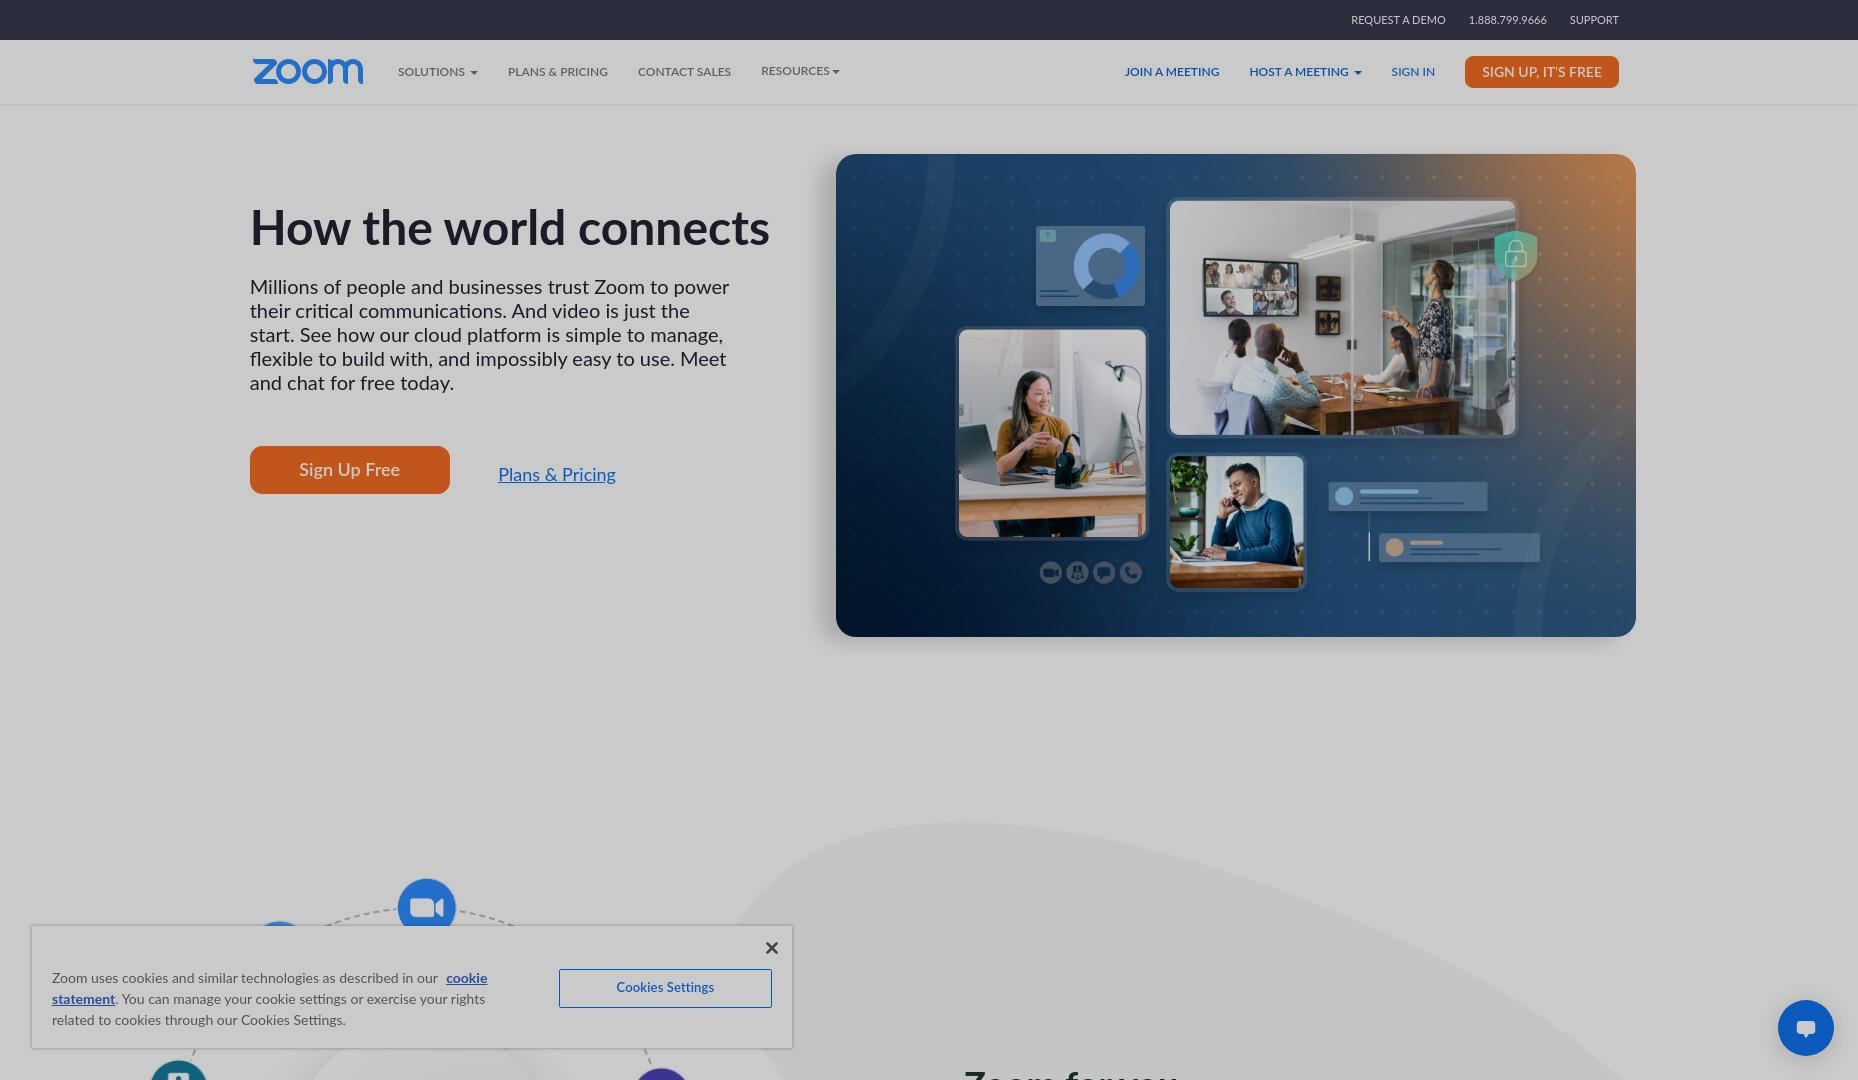Click the shield lock icon in hero image

click(x=1515, y=255)
